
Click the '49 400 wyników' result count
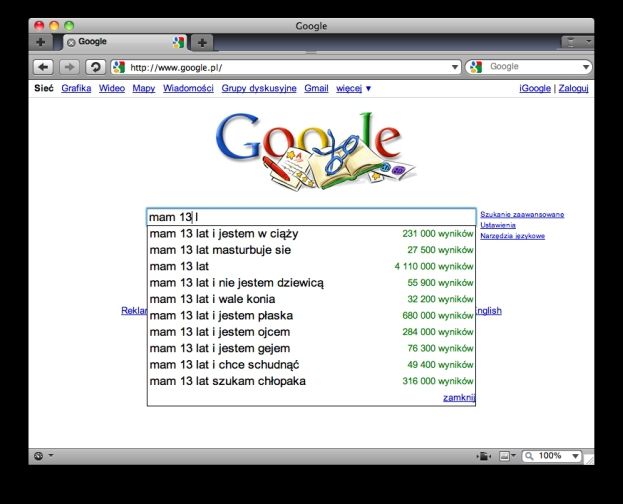(440, 364)
